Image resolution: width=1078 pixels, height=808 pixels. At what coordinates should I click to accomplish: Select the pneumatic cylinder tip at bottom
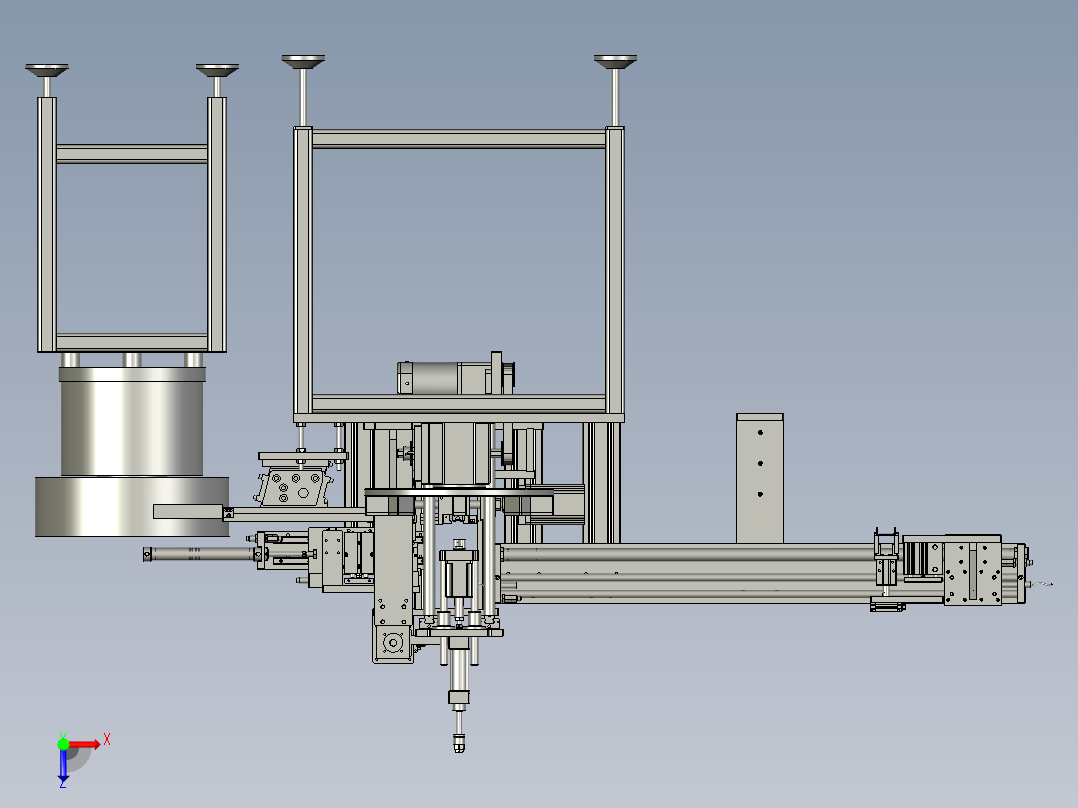459,743
